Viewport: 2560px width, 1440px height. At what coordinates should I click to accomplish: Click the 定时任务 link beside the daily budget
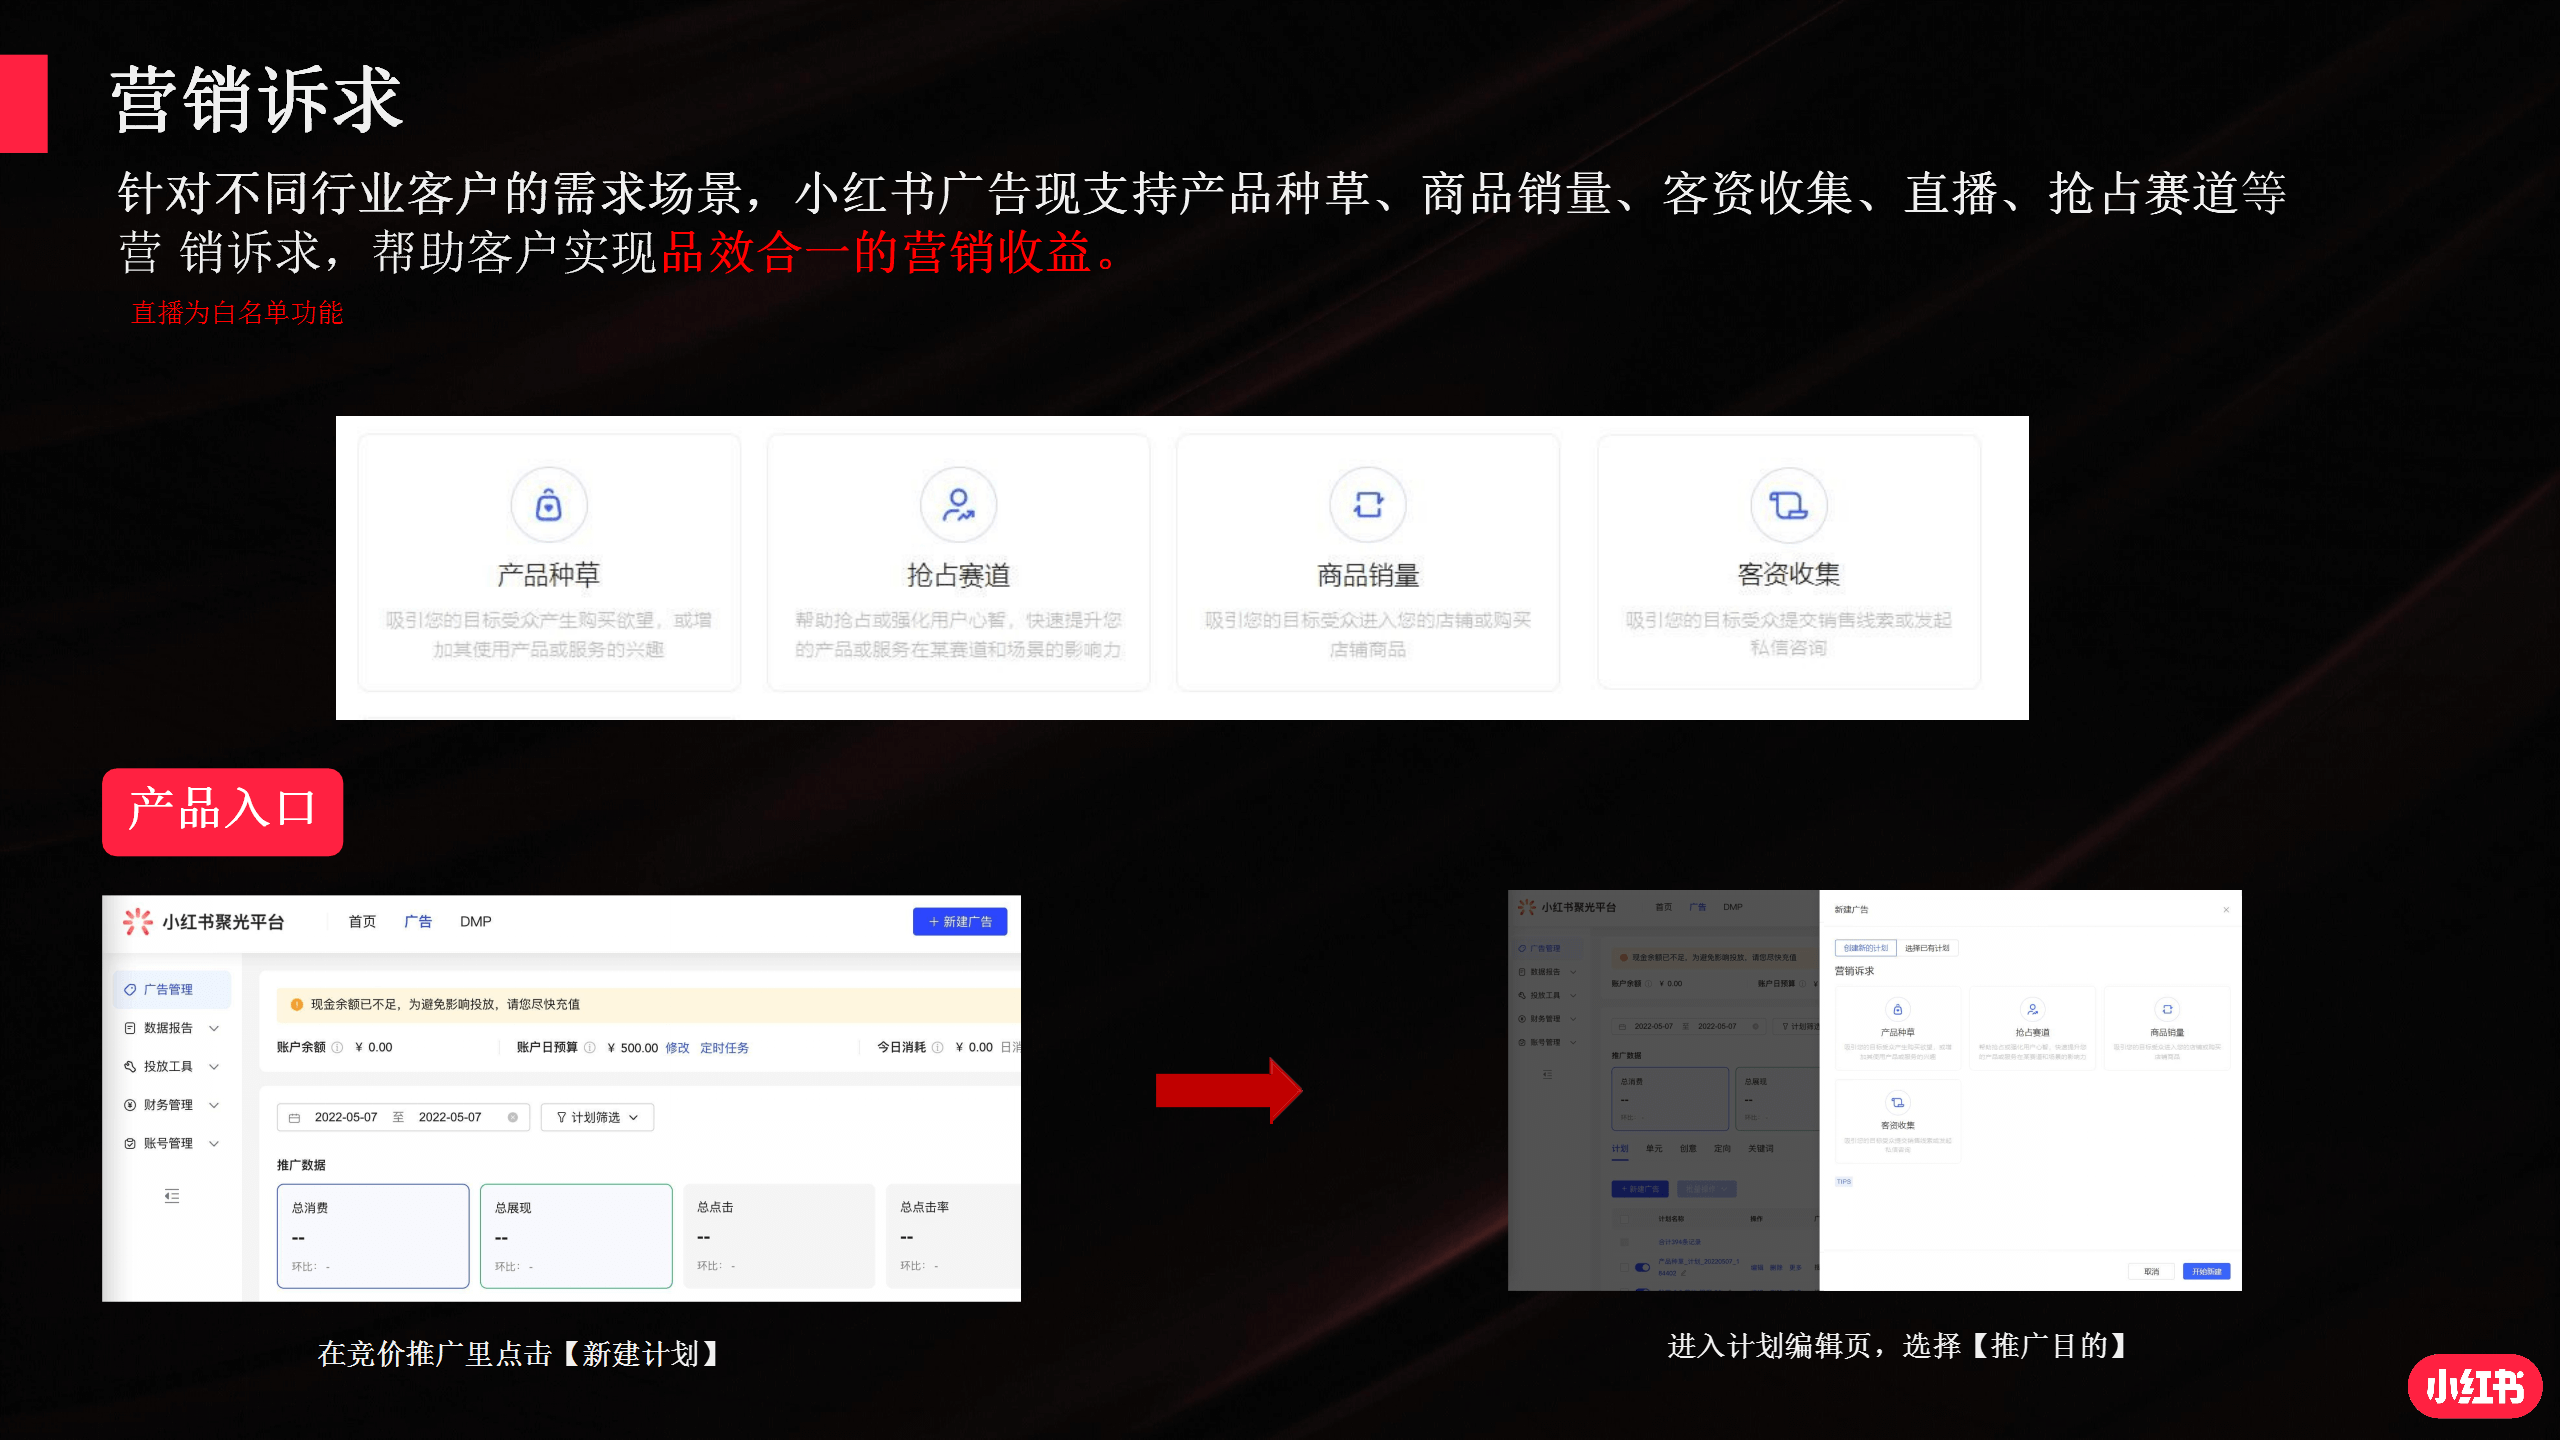(x=724, y=1048)
